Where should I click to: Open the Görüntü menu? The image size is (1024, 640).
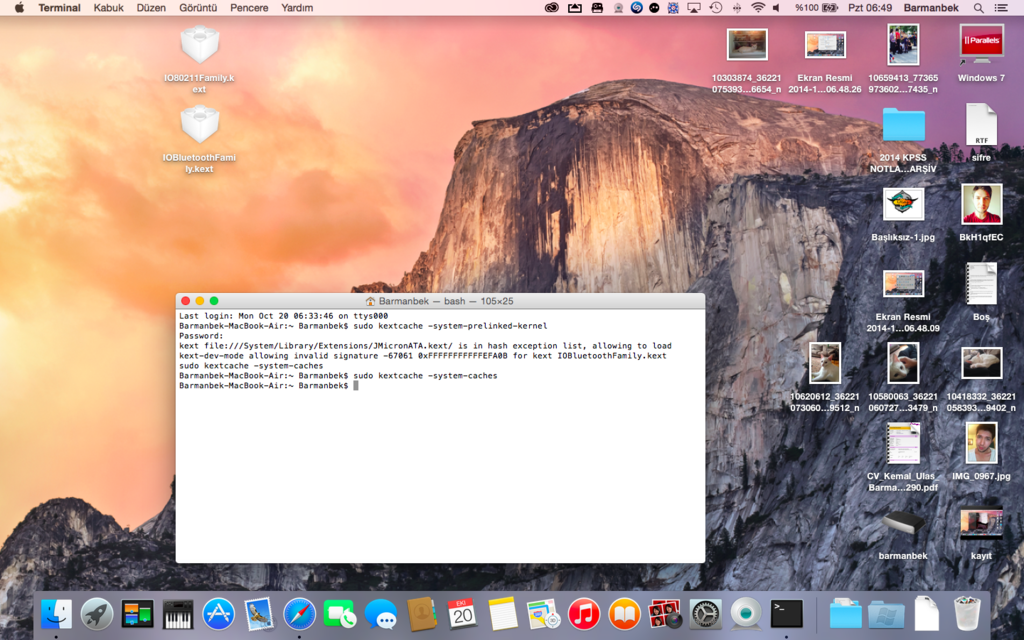198,8
